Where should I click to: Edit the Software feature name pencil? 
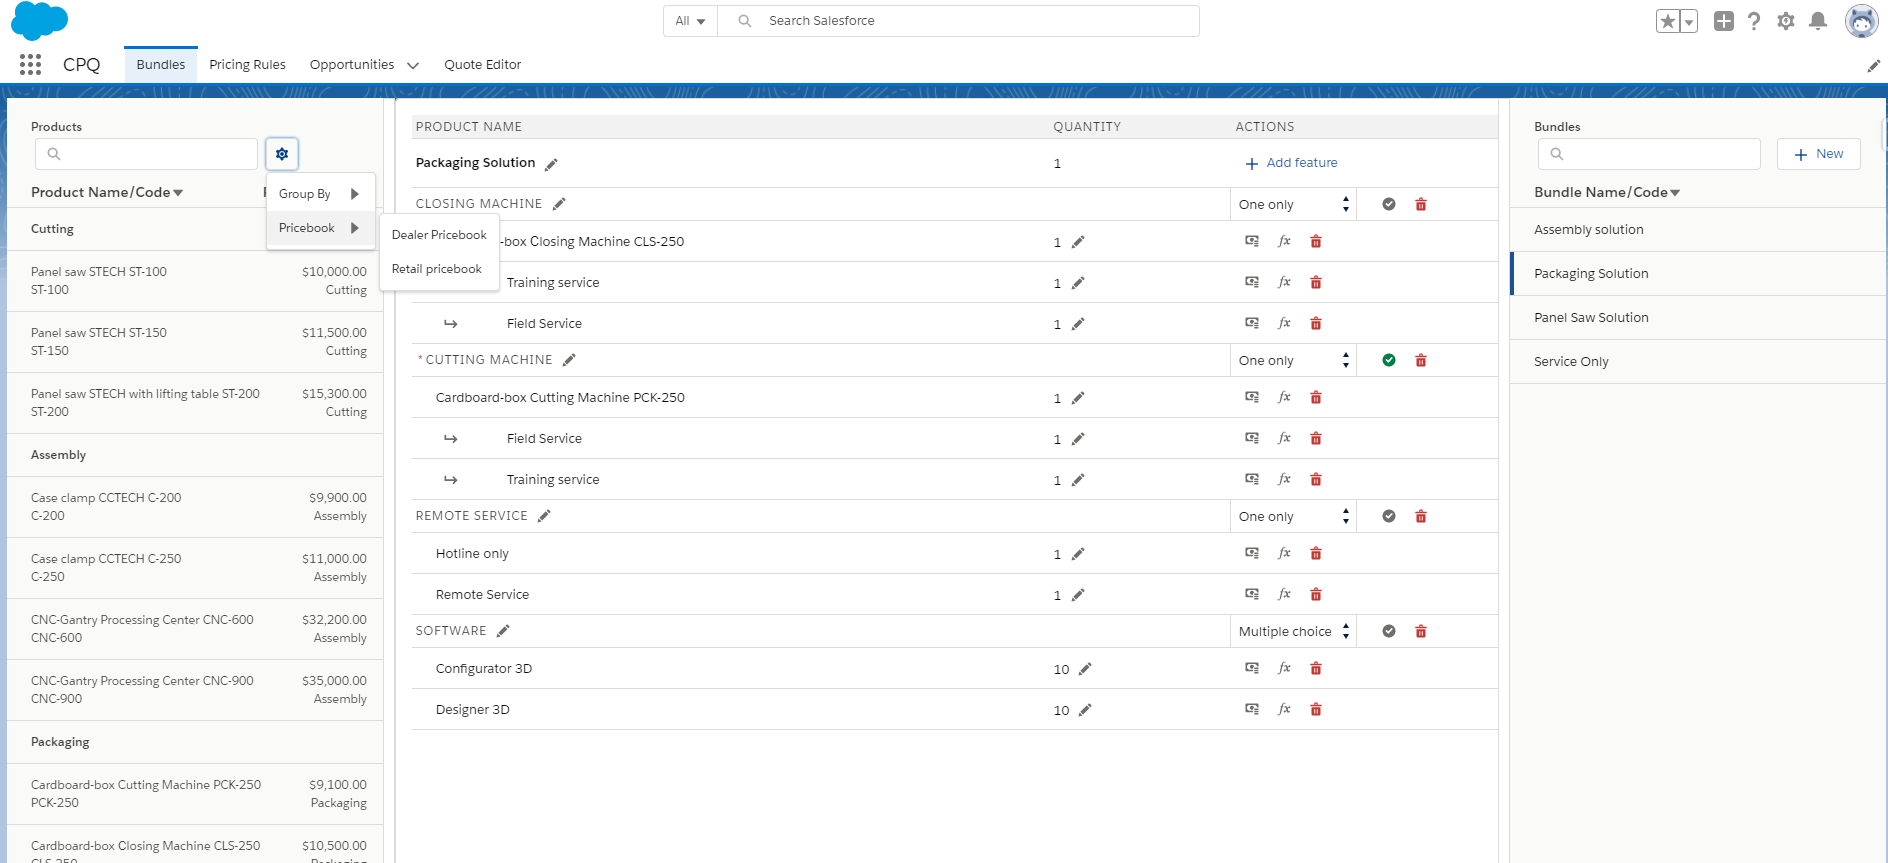(503, 631)
